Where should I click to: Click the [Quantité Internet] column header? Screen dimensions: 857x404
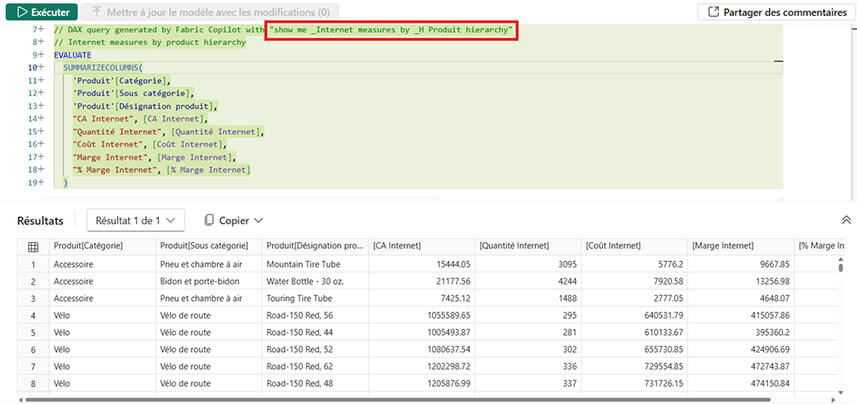[x=527, y=246]
